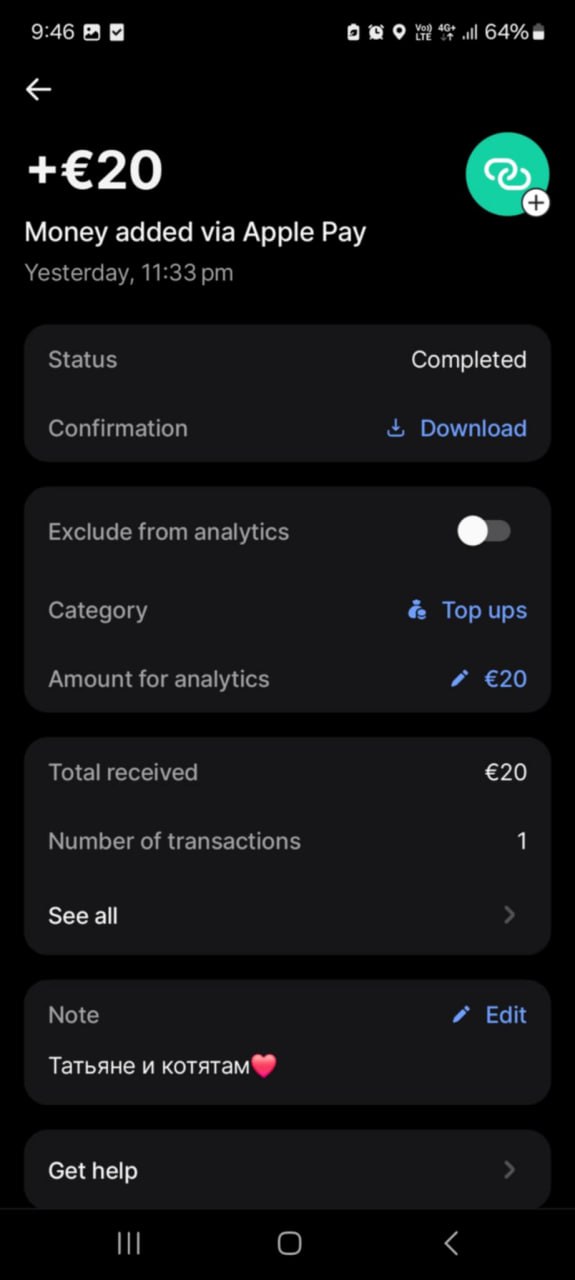The image size is (575, 1280).
Task: Tap the back arrow icon
Action: pos(38,90)
